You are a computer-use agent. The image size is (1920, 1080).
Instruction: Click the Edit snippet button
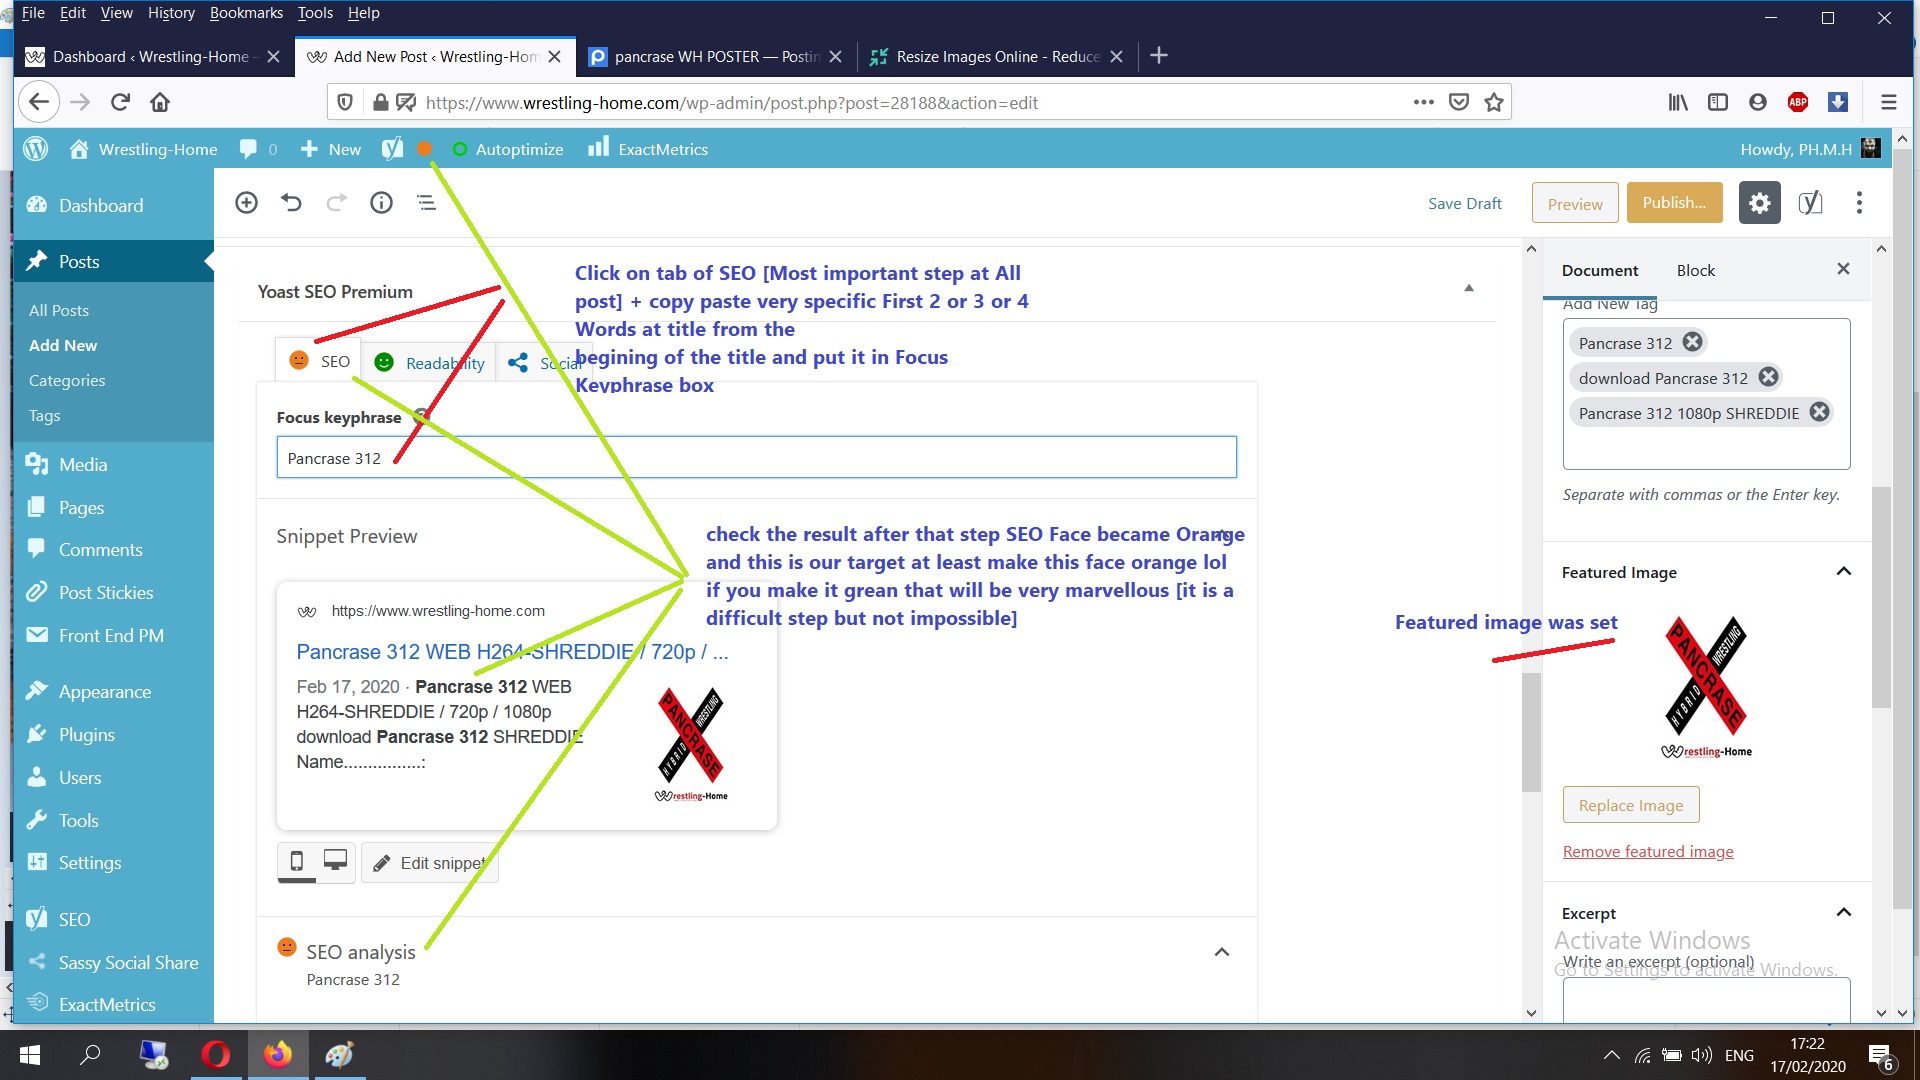tap(430, 863)
